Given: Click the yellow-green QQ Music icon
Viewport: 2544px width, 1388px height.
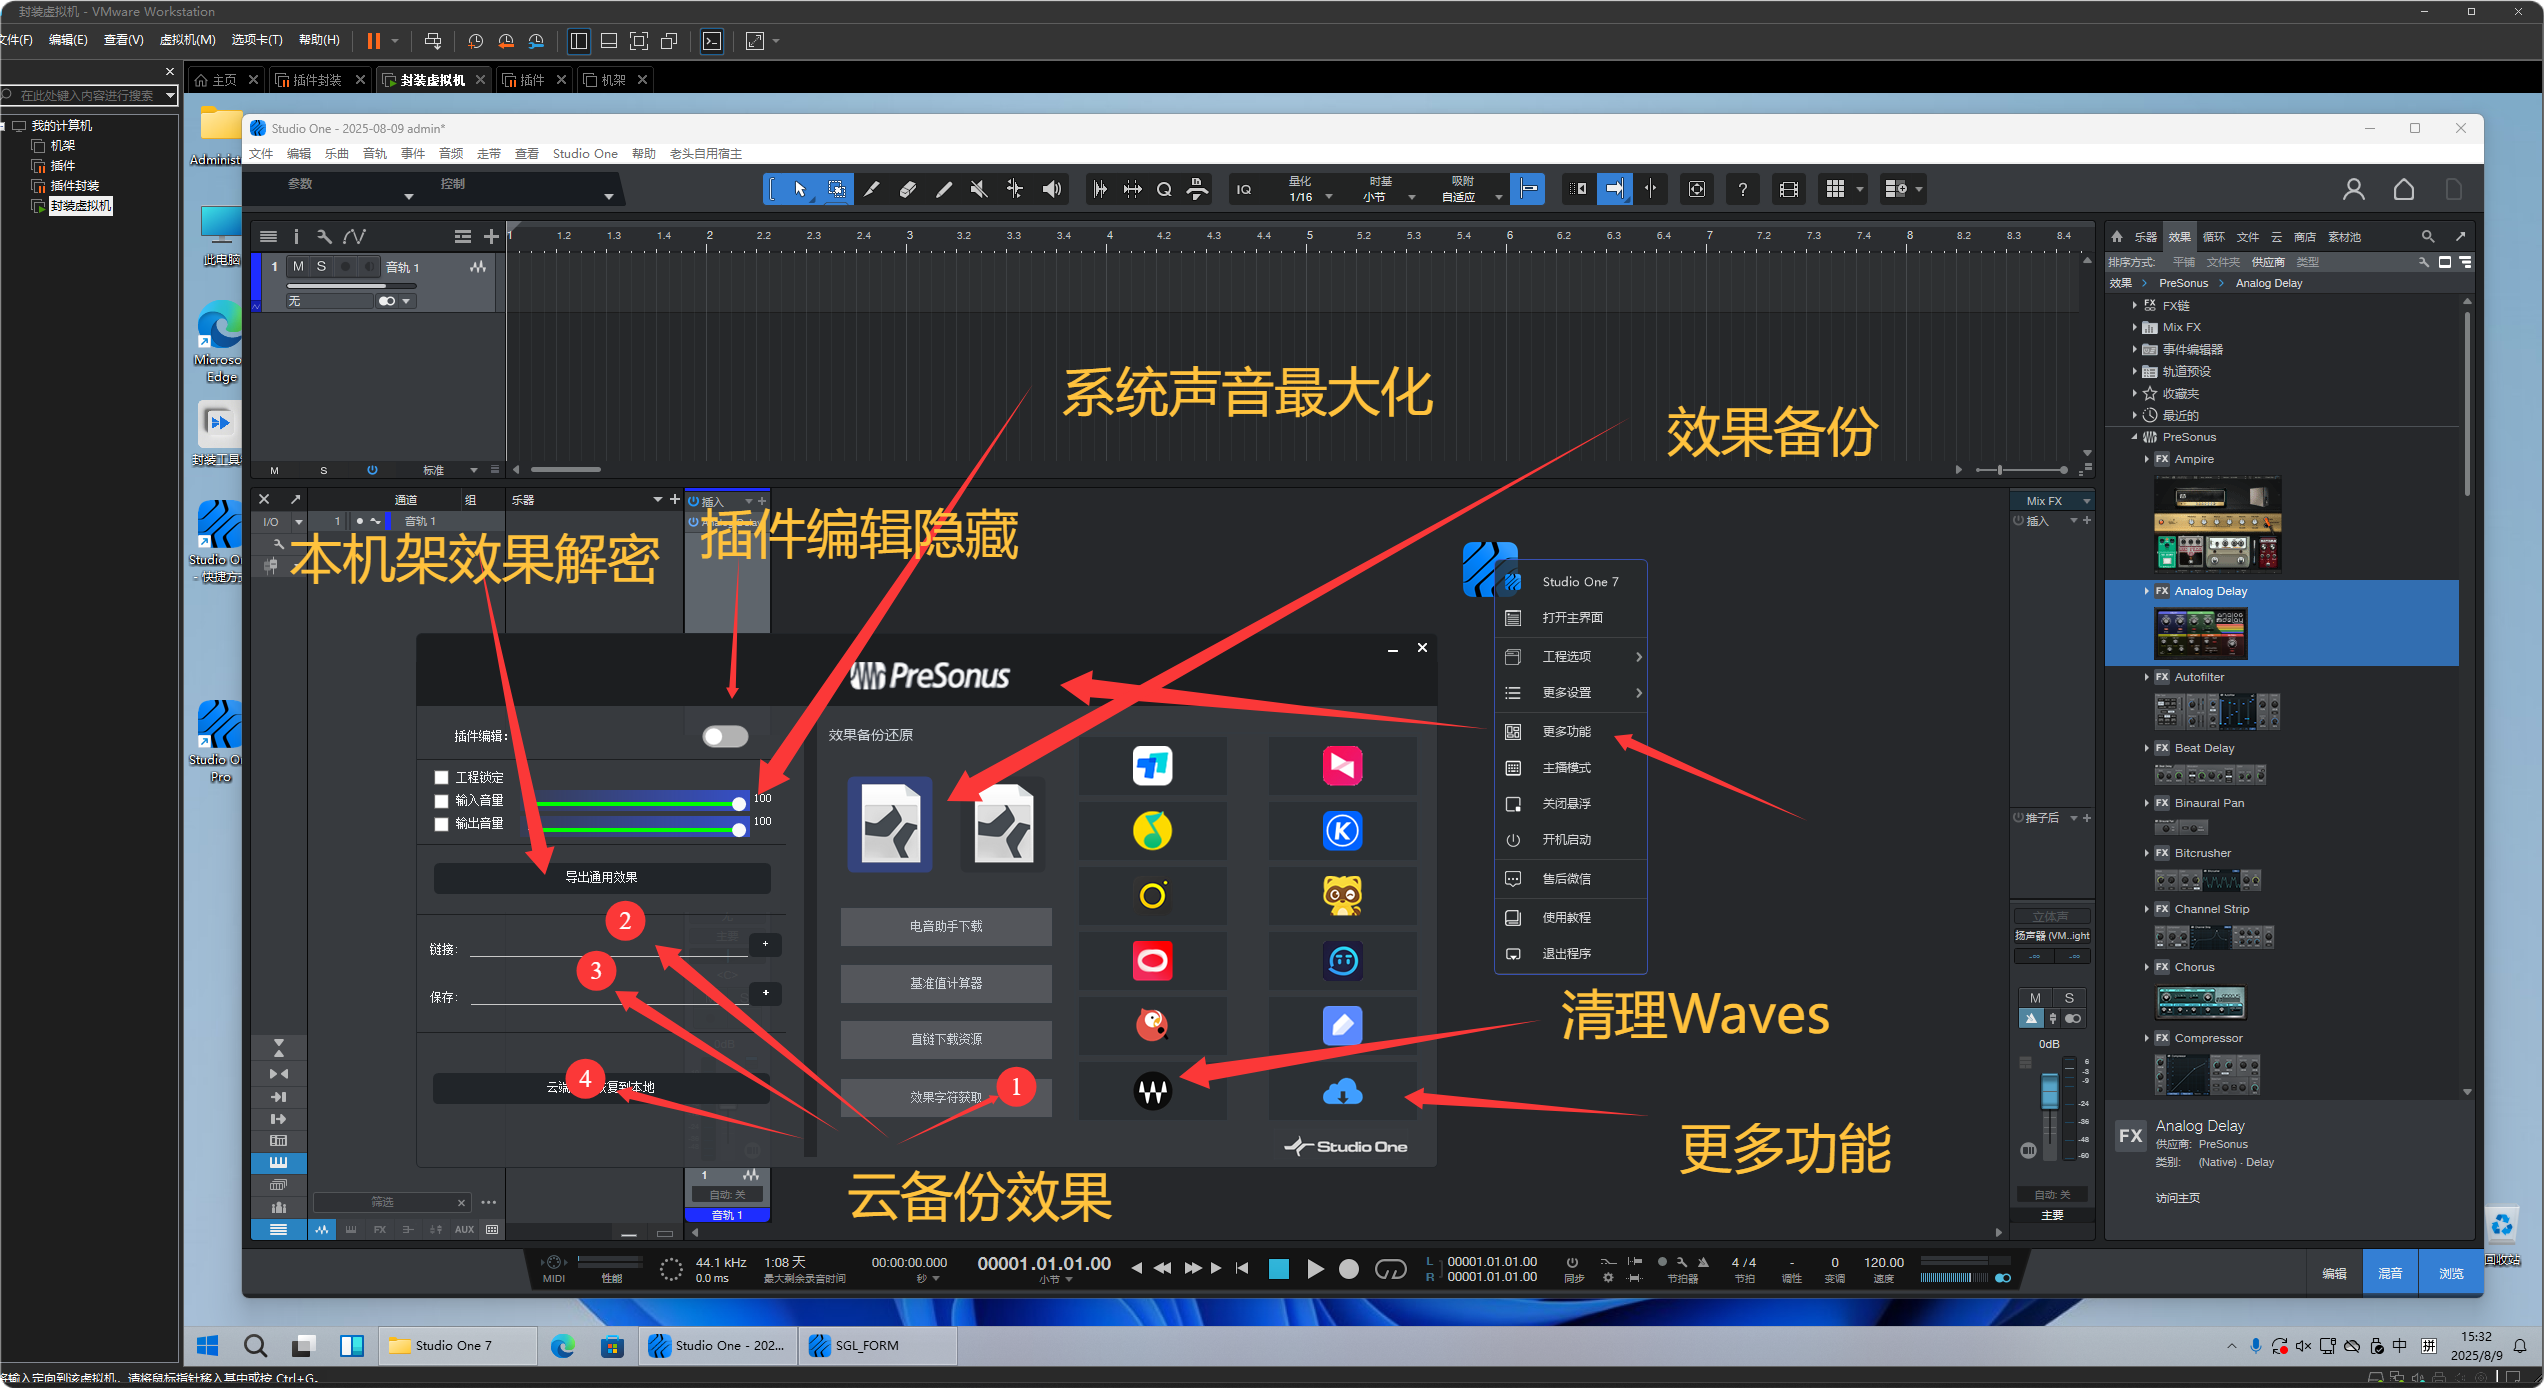Looking at the screenshot, I should click(1152, 830).
